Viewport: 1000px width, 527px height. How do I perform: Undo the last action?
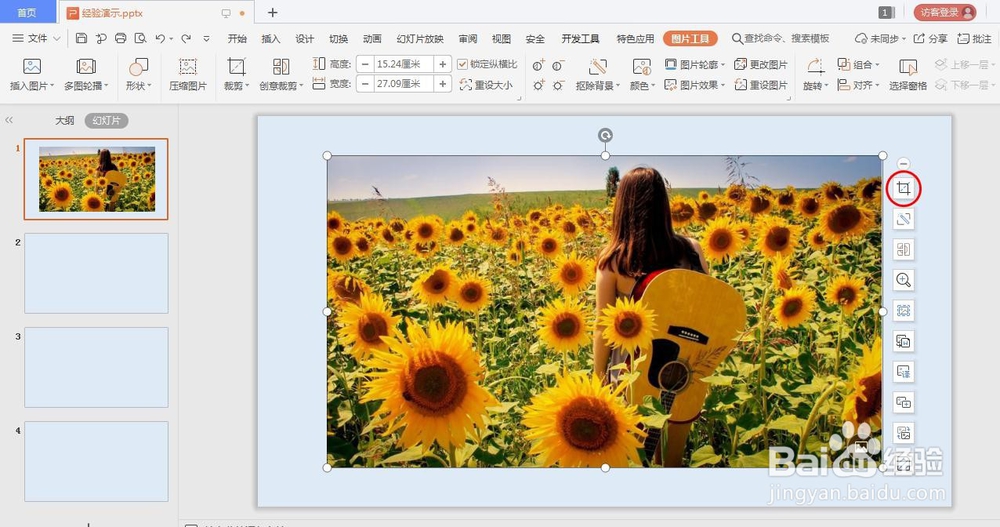click(160, 38)
